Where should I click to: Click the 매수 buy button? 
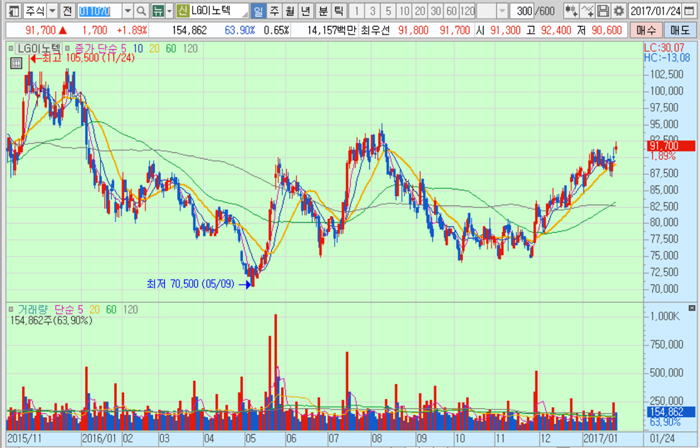[647, 32]
